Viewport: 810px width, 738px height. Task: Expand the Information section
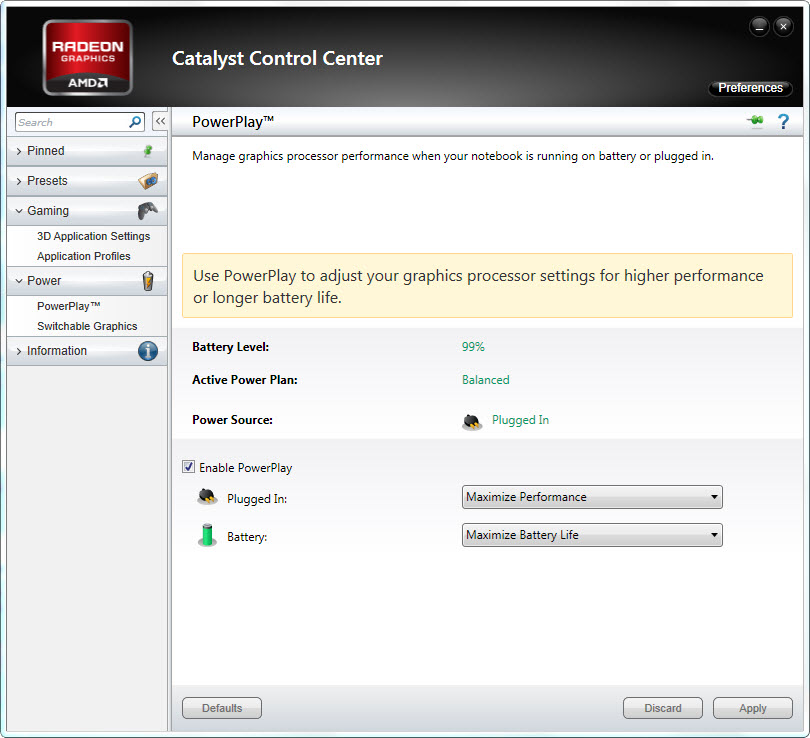tap(56, 351)
